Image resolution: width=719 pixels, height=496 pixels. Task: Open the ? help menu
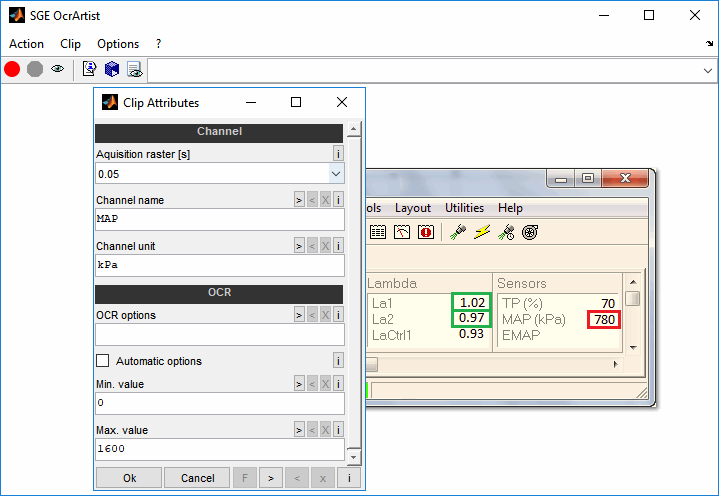pyautogui.click(x=158, y=44)
